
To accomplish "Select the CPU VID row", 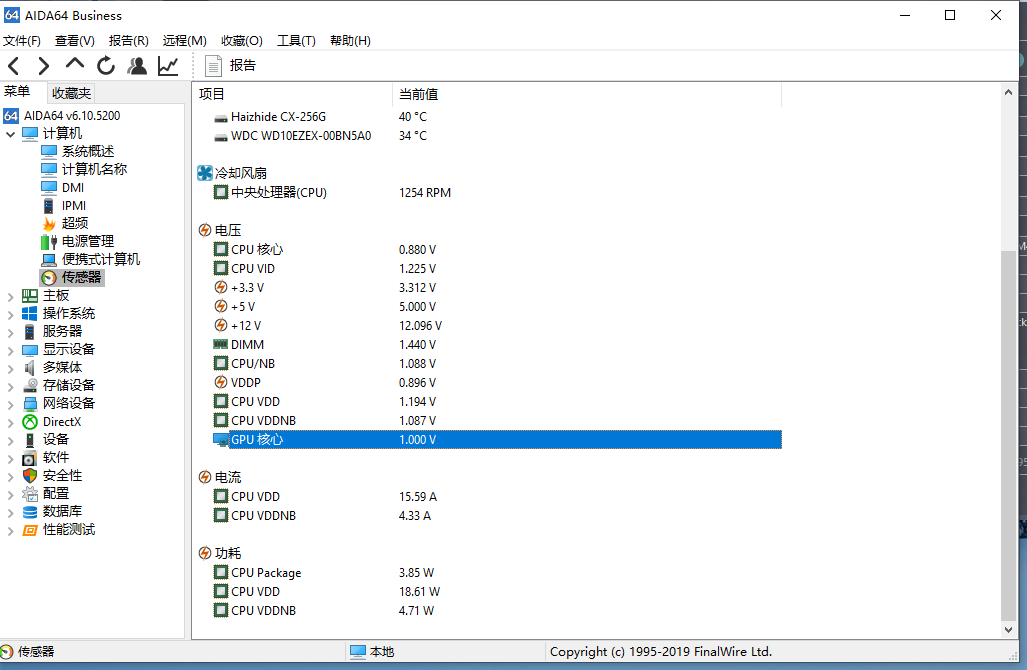I will (497, 269).
